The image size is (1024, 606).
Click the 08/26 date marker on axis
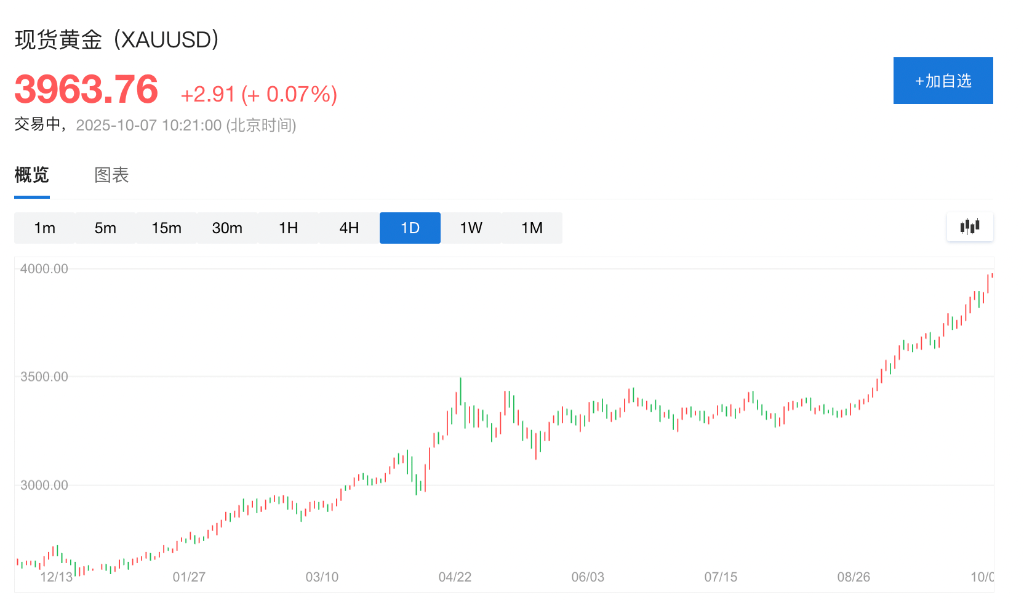click(853, 577)
